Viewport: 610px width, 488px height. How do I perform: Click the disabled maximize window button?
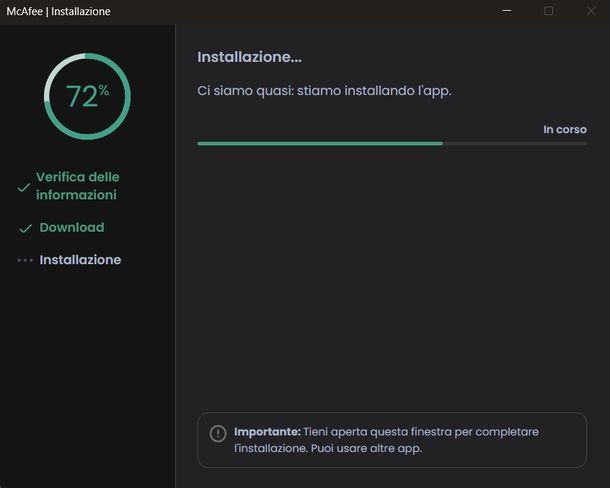(549, 11)
